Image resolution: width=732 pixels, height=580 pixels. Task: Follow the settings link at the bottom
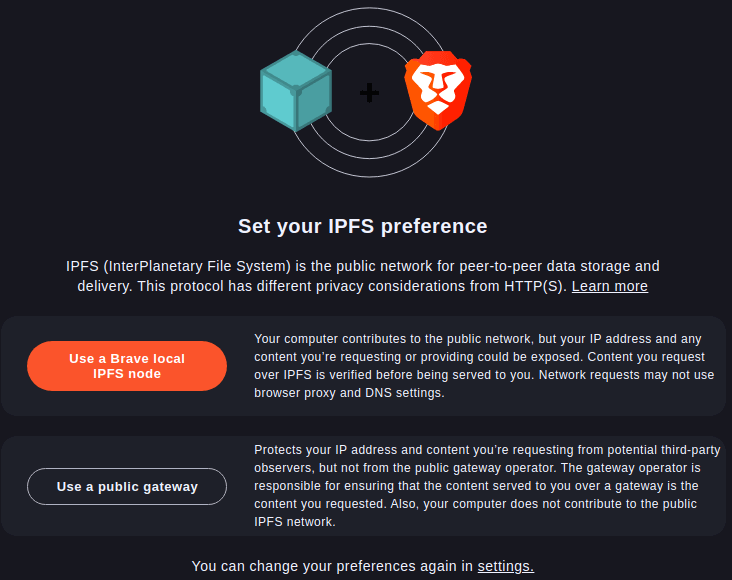pos(505,566)
